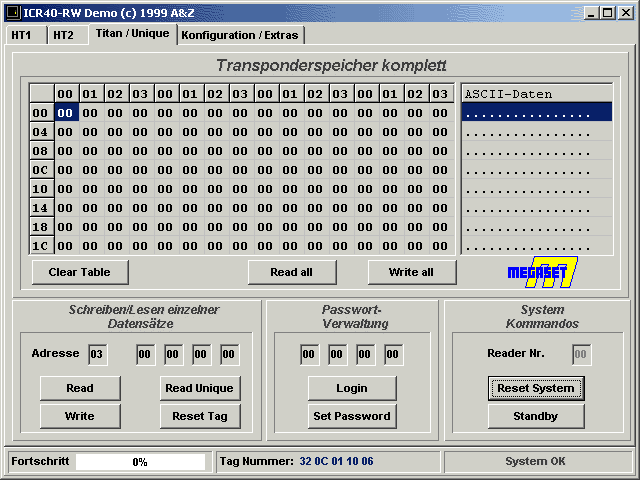Click the first password byte field
This screenshot has width=640, height=480.
click(x=310, y=354)
